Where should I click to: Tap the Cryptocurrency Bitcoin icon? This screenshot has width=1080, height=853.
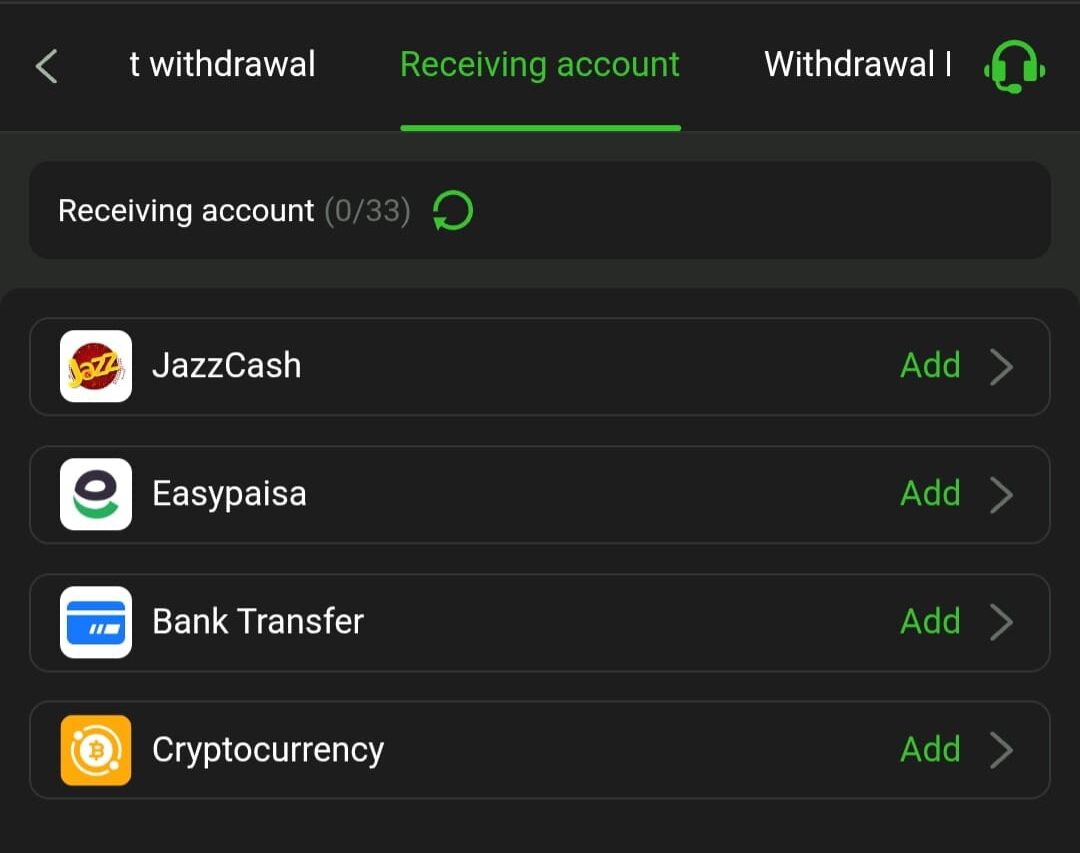pos(95,749)
